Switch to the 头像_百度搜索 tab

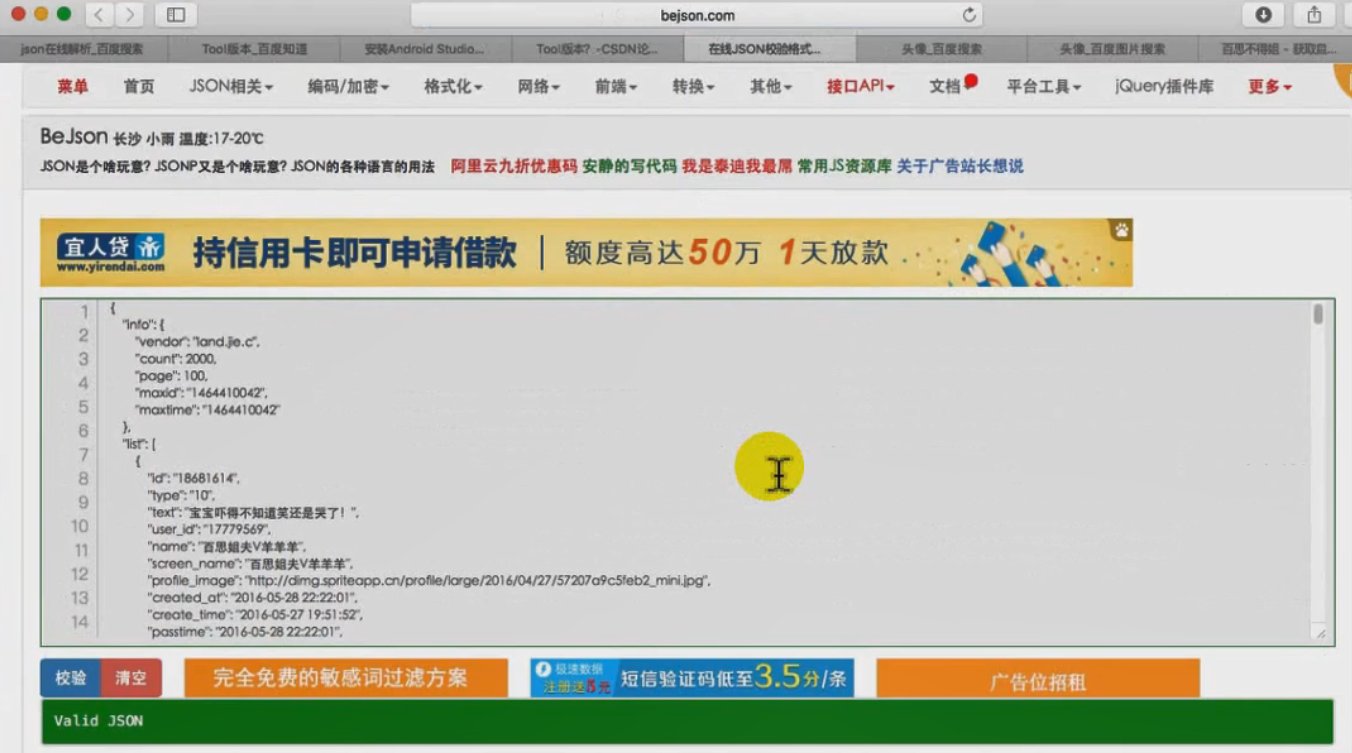coord(941,49)
